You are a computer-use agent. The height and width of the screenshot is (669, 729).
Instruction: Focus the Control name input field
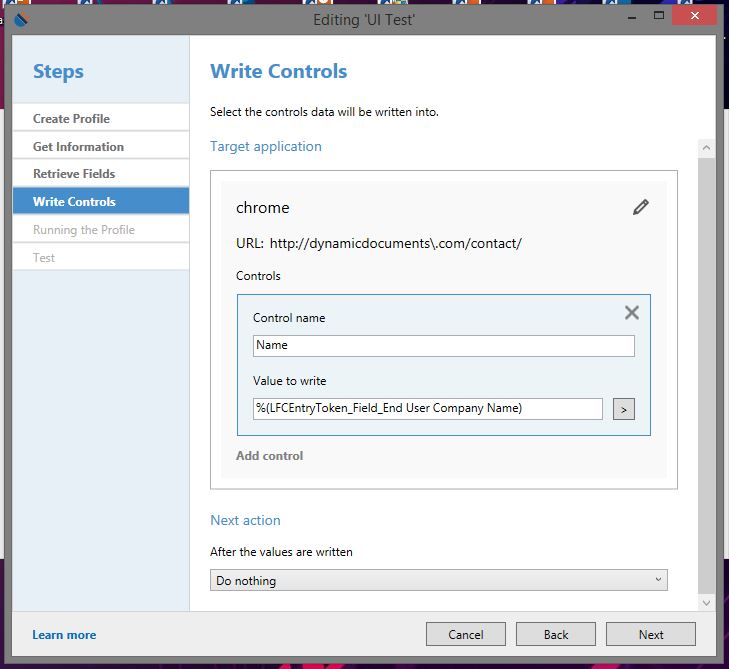[444, 346]
